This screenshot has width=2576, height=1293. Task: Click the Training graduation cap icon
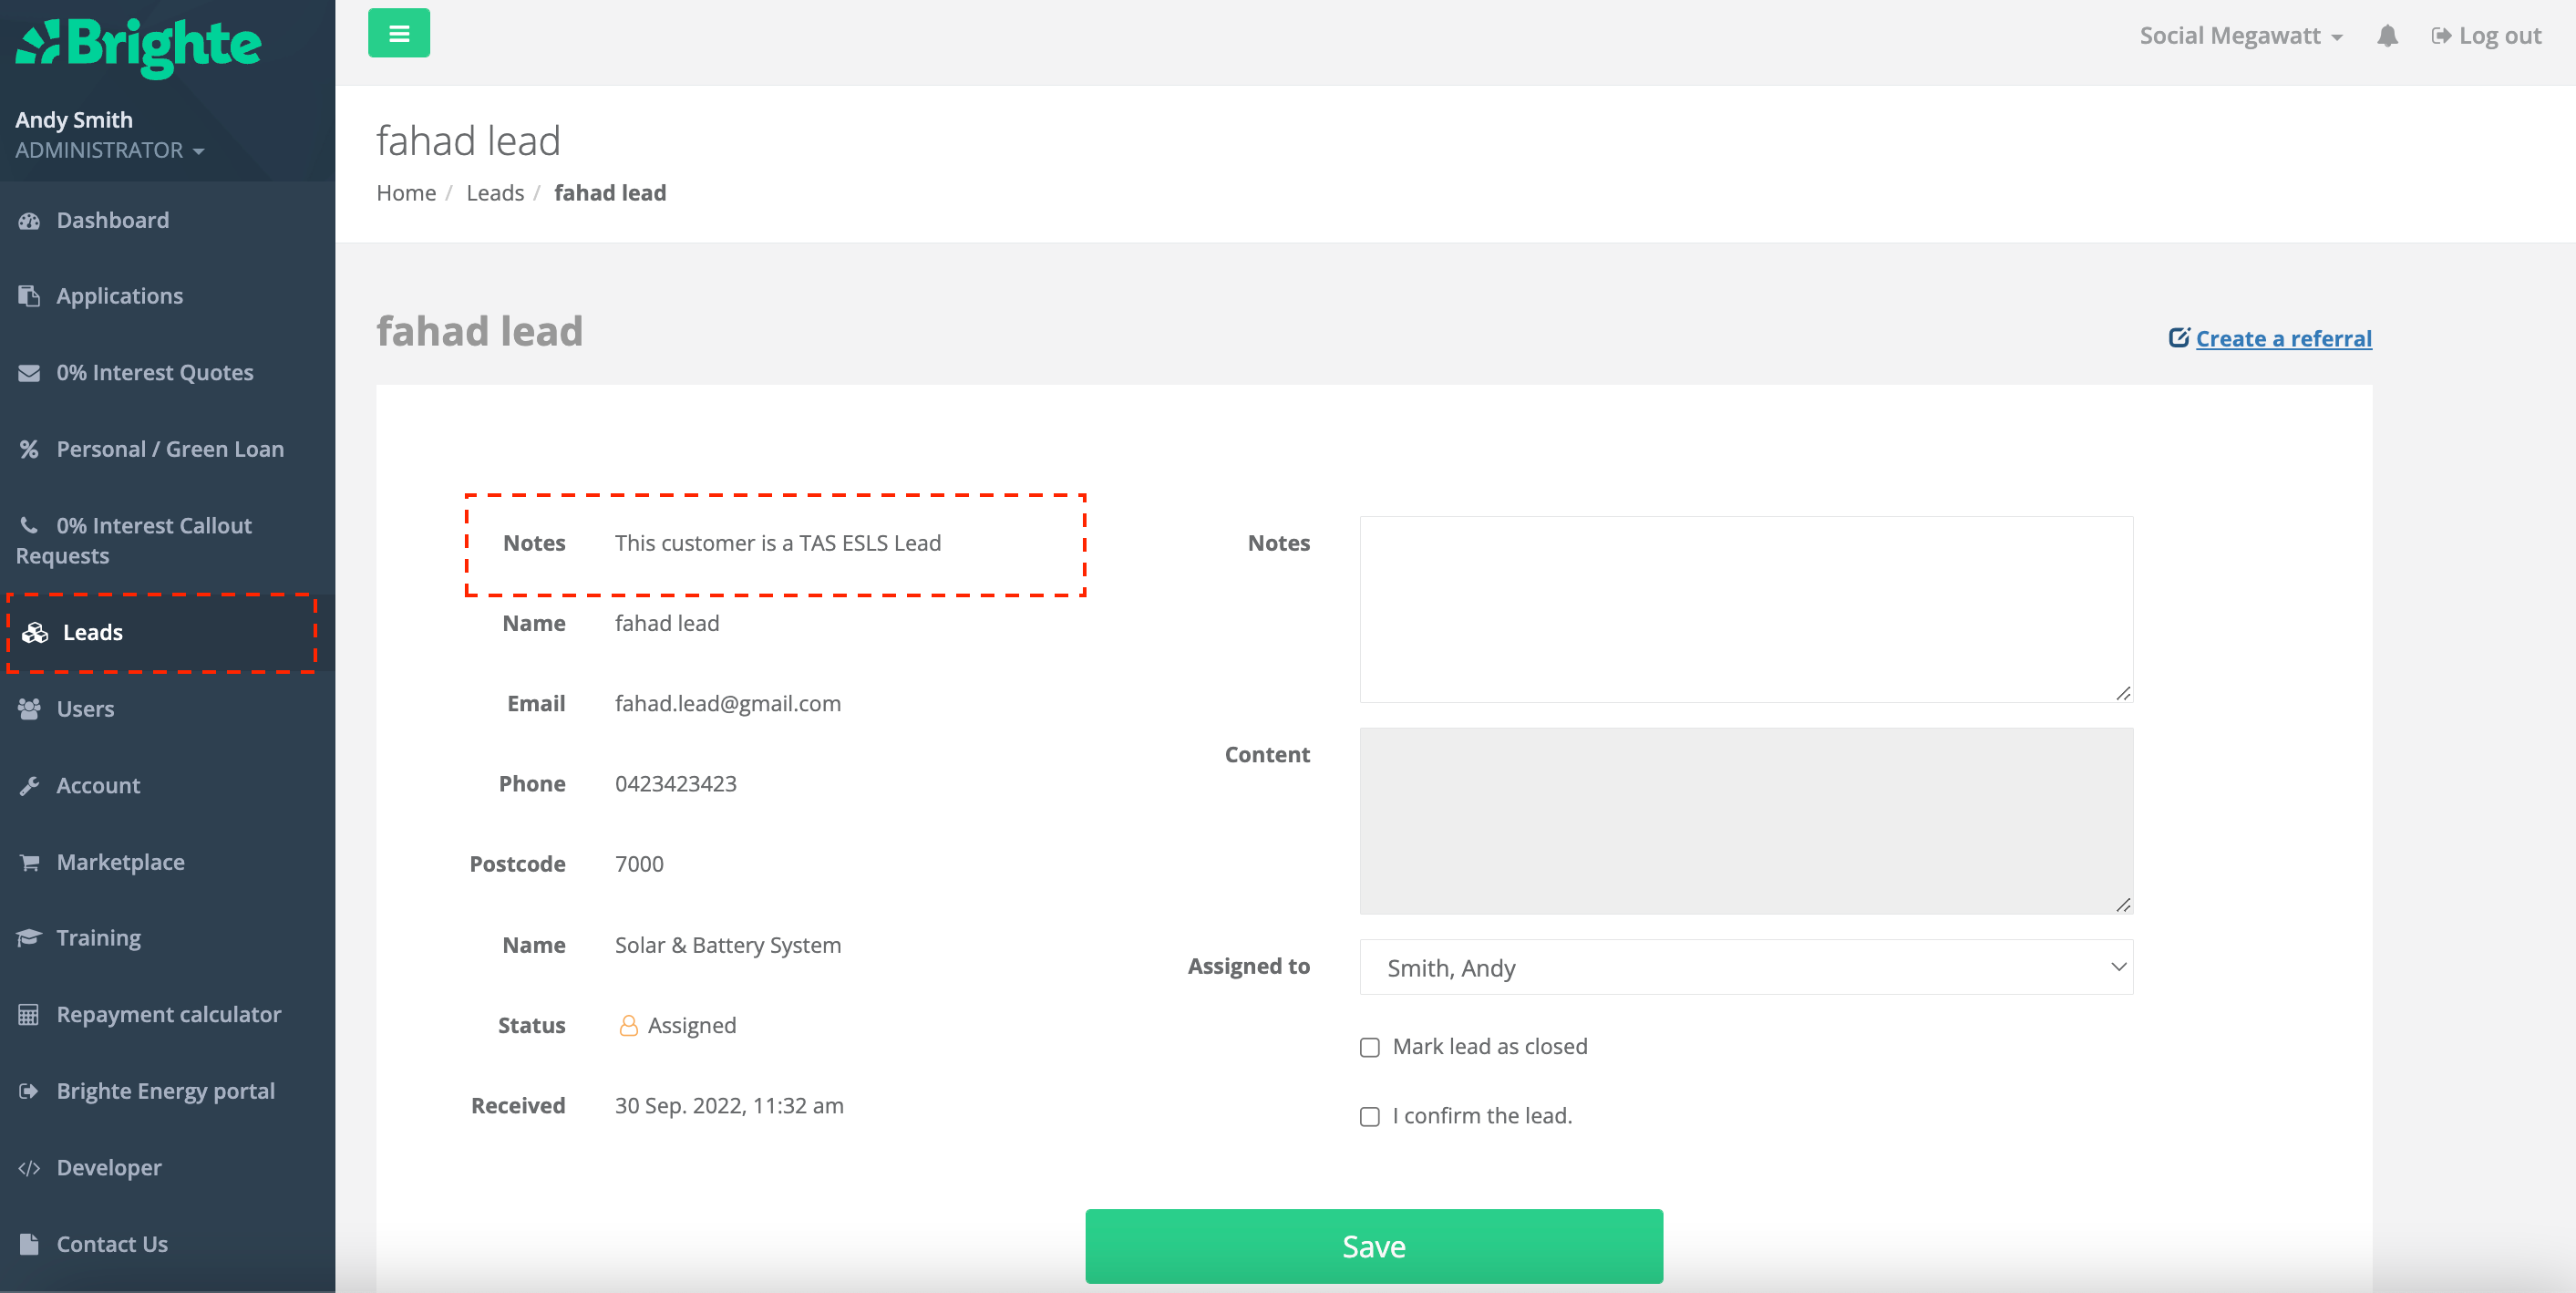[x=29, y=938]
